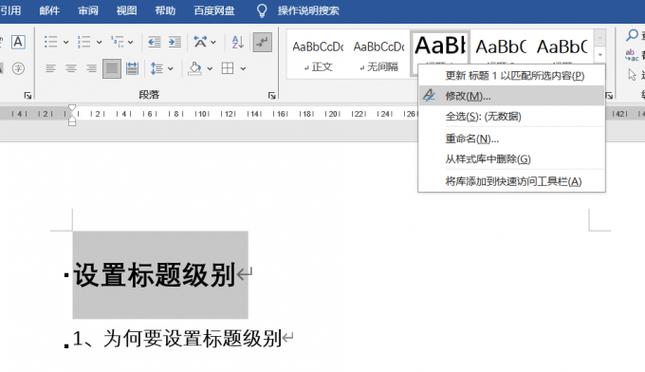
Task: Click the shading paint bucket icon
Action: pyautogui.click(x=195, y=68)
